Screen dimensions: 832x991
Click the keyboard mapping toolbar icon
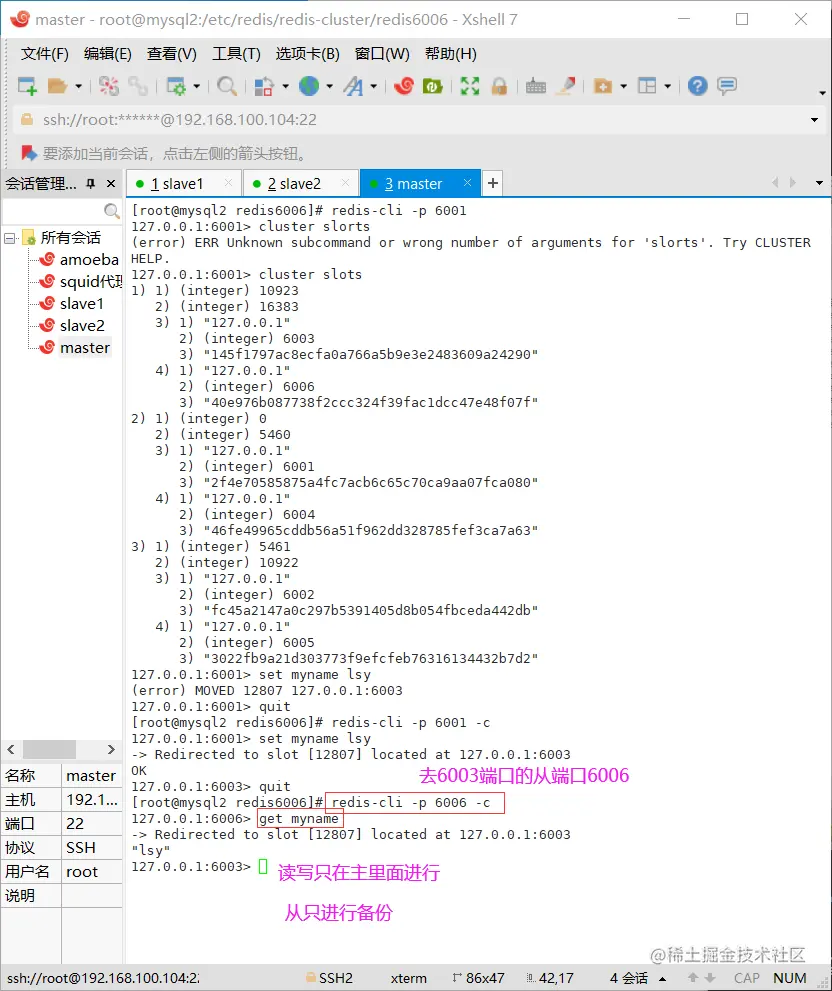535,86
